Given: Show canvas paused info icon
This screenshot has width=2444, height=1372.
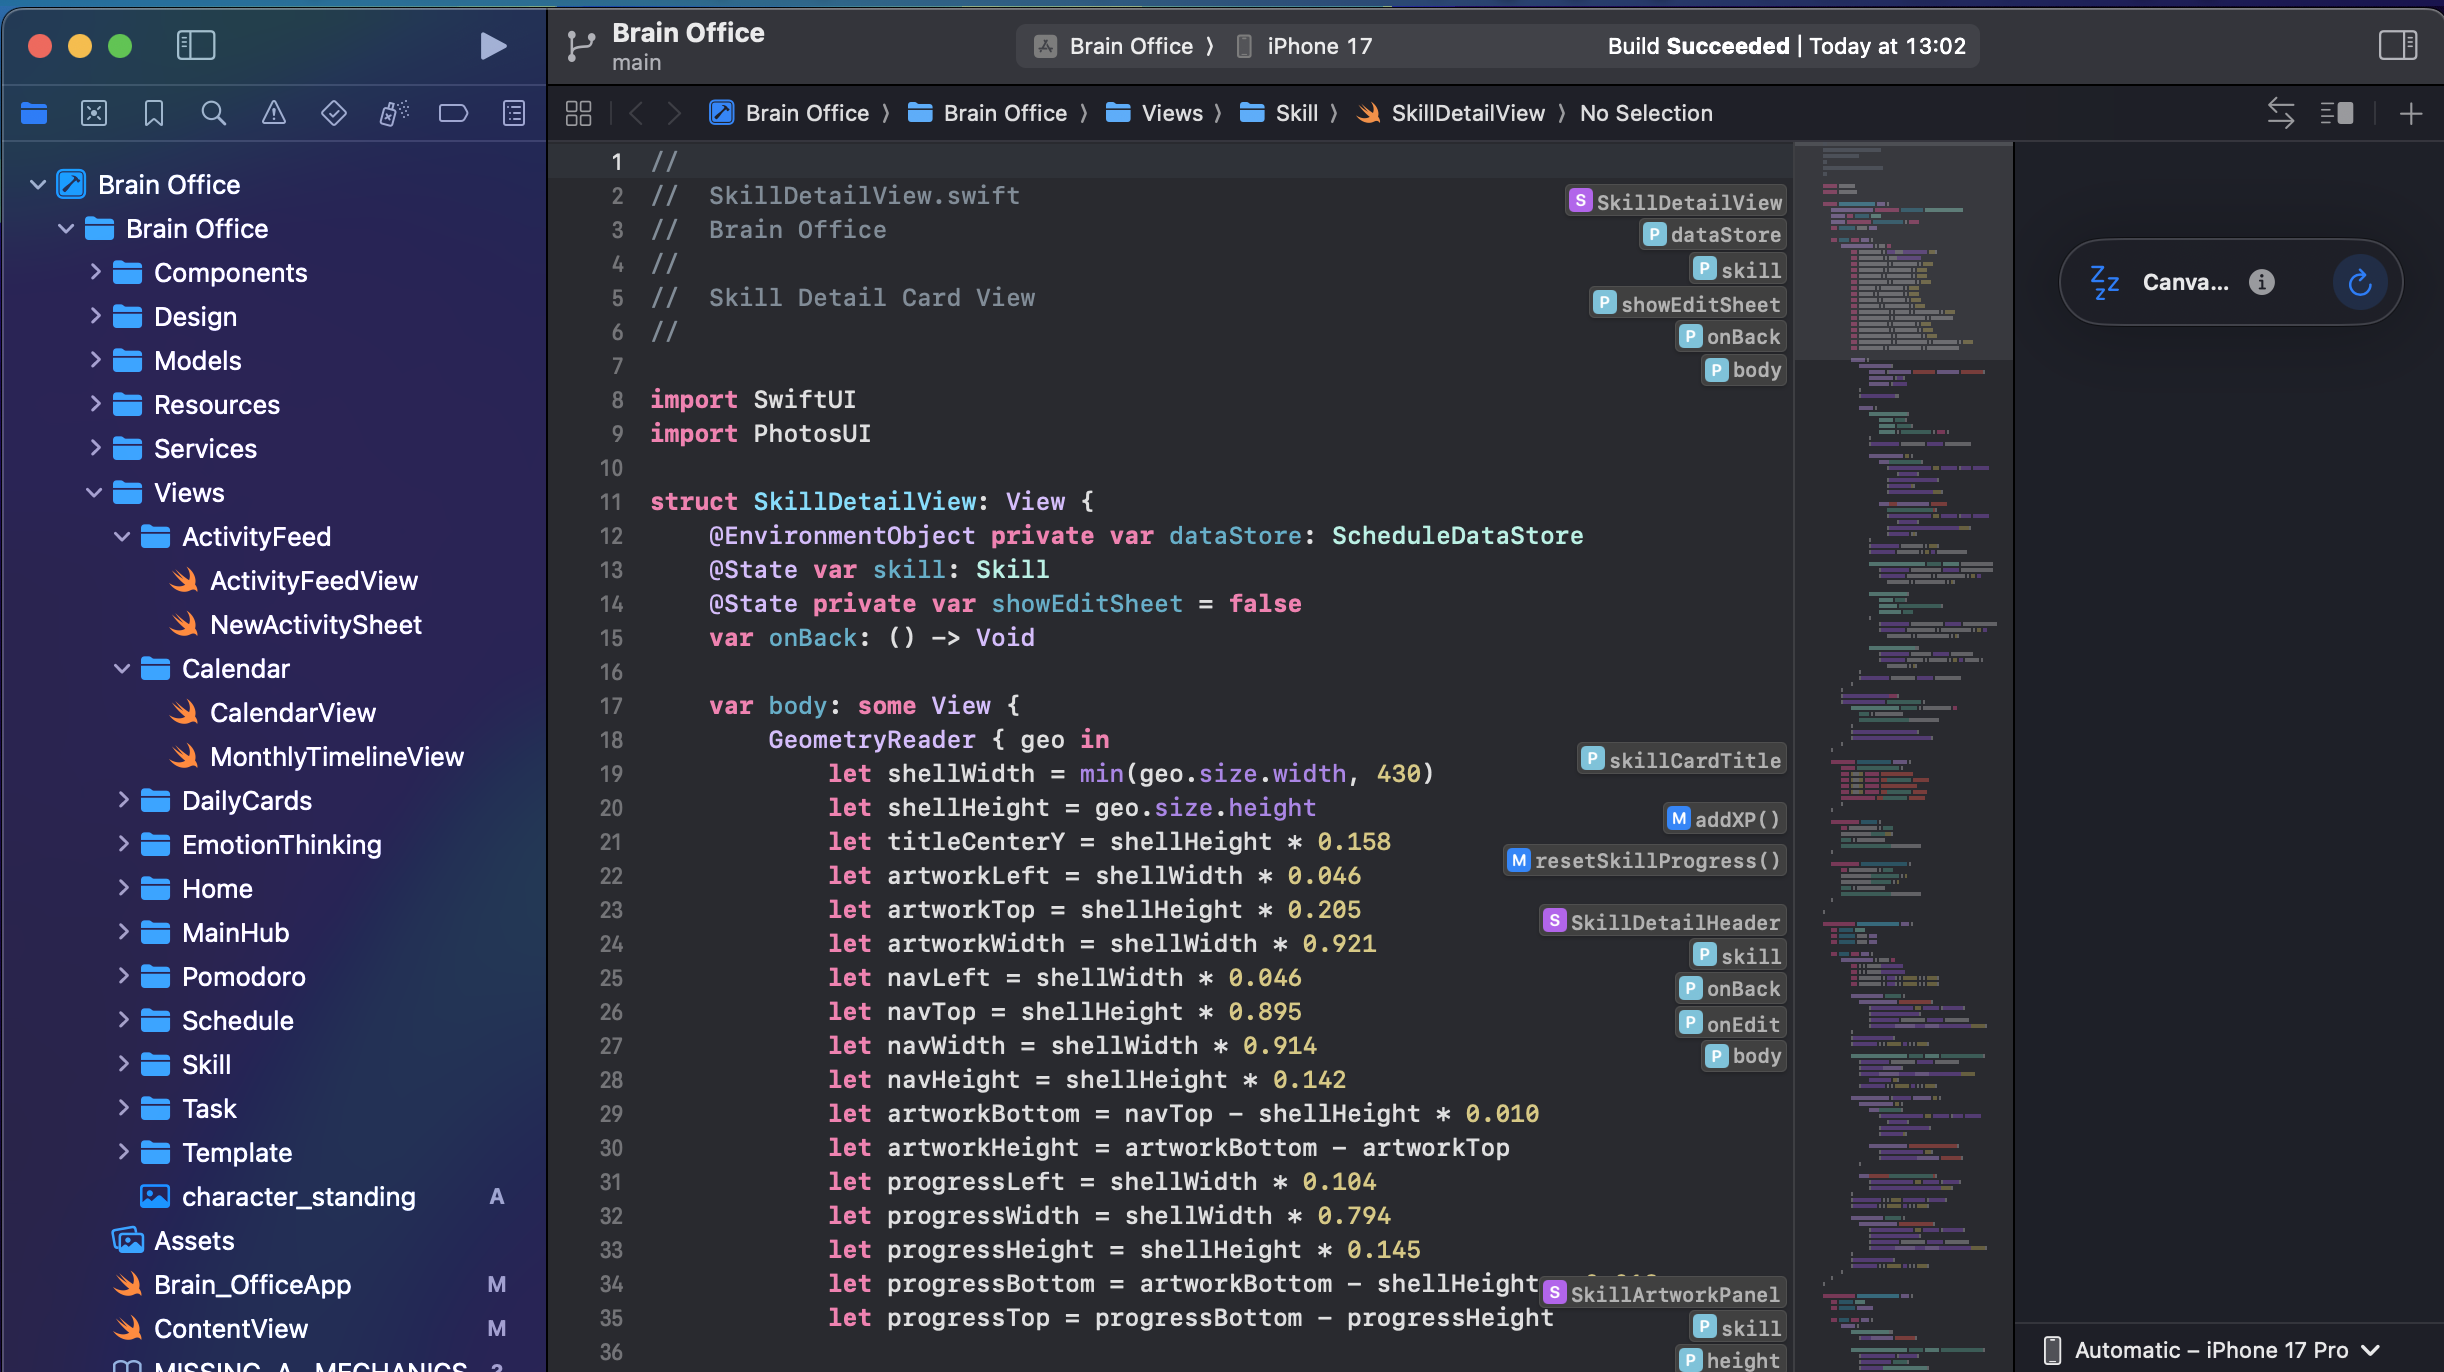Looking at the screenshot, I should click(x=2262, y=283).
